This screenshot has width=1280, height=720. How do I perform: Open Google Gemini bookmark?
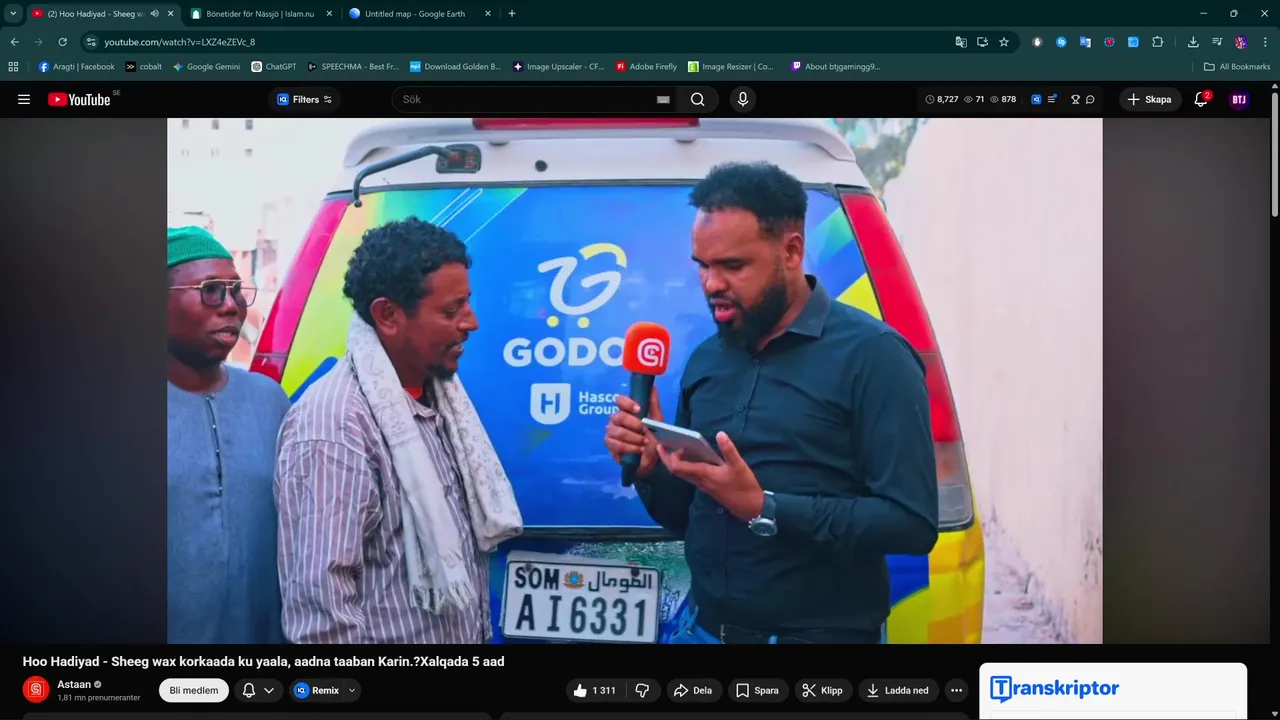(x=207, y=67)
